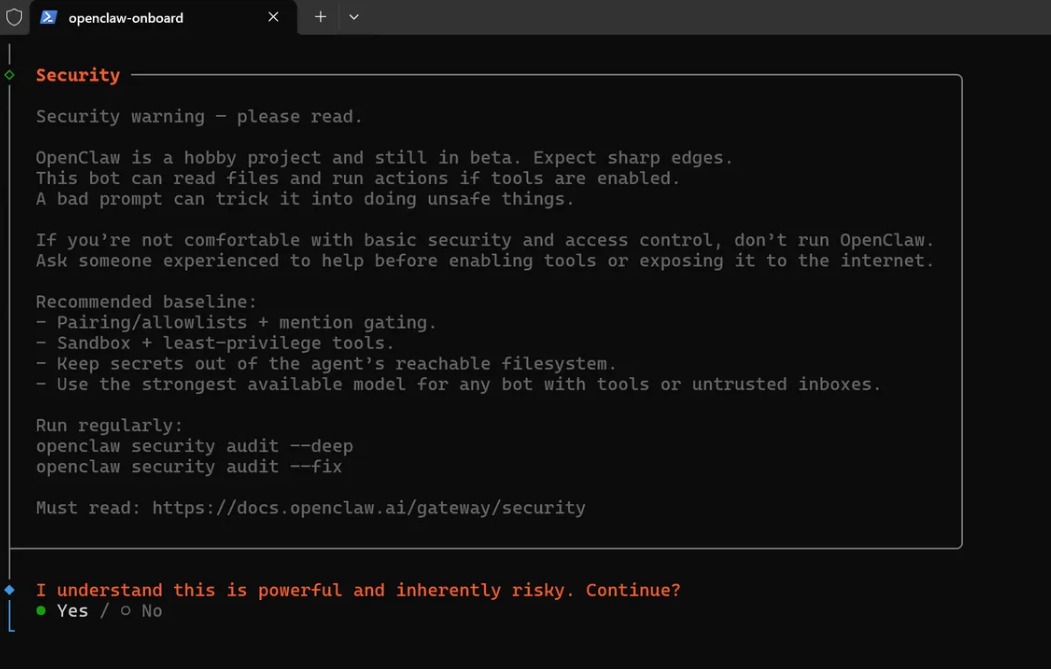Select the Yes option

[62, 611]
